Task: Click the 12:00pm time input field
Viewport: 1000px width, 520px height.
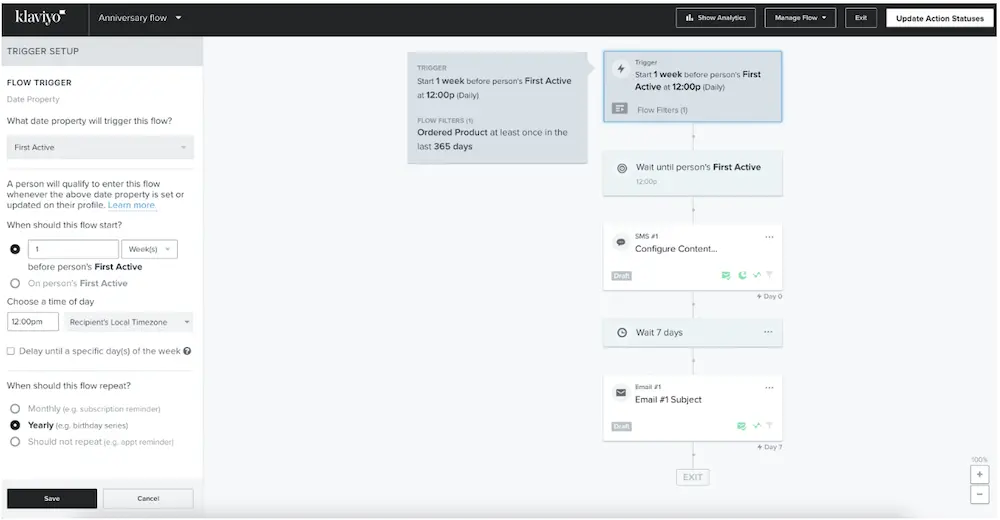Action: 33,322
